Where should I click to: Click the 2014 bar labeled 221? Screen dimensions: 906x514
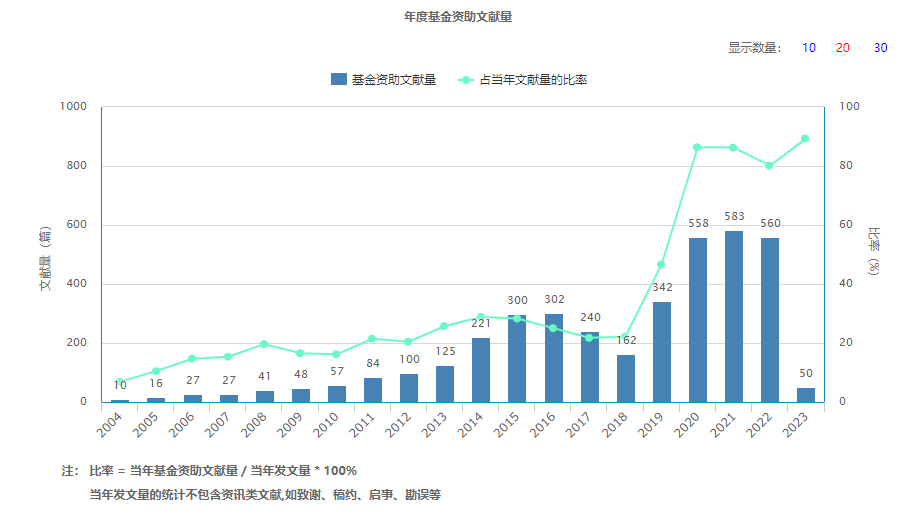coord(481,370)
